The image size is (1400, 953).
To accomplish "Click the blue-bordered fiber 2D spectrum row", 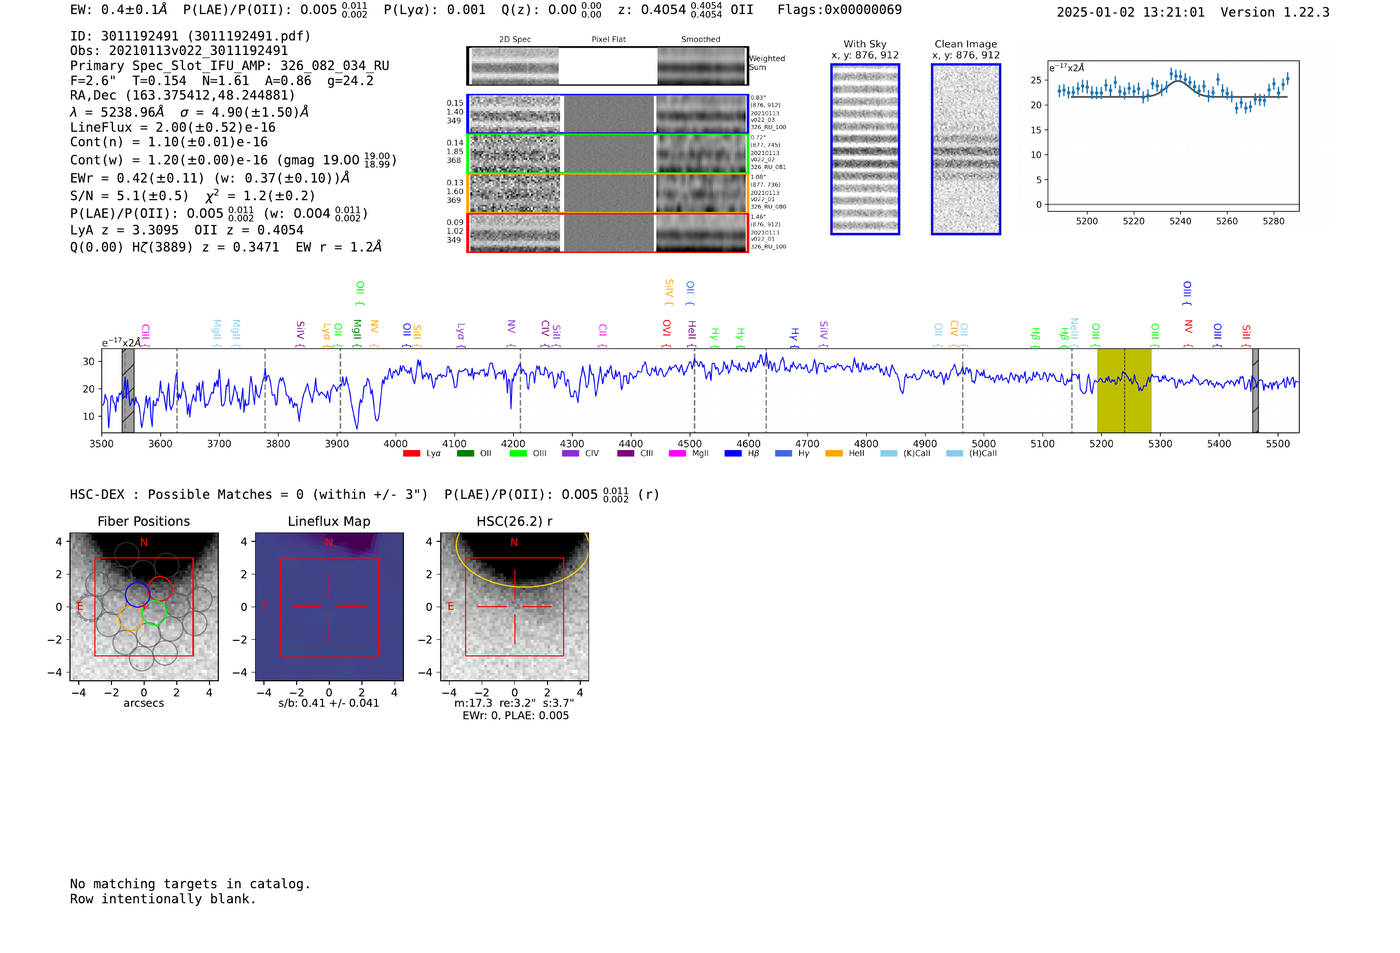I will [x=515, y=114].
